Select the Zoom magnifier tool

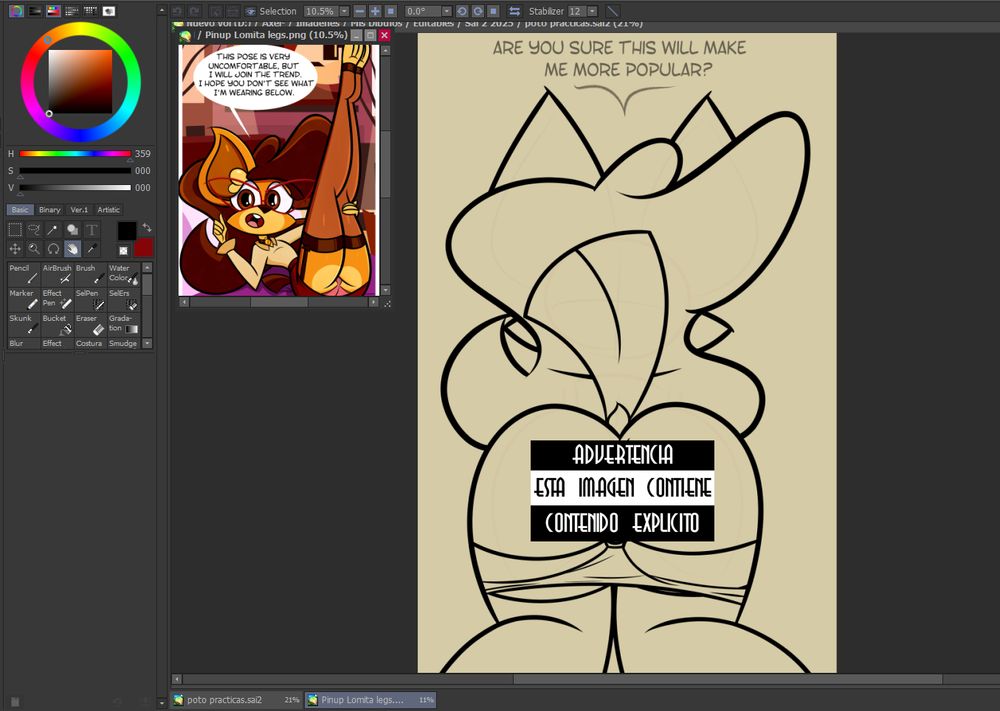[34, 249]
